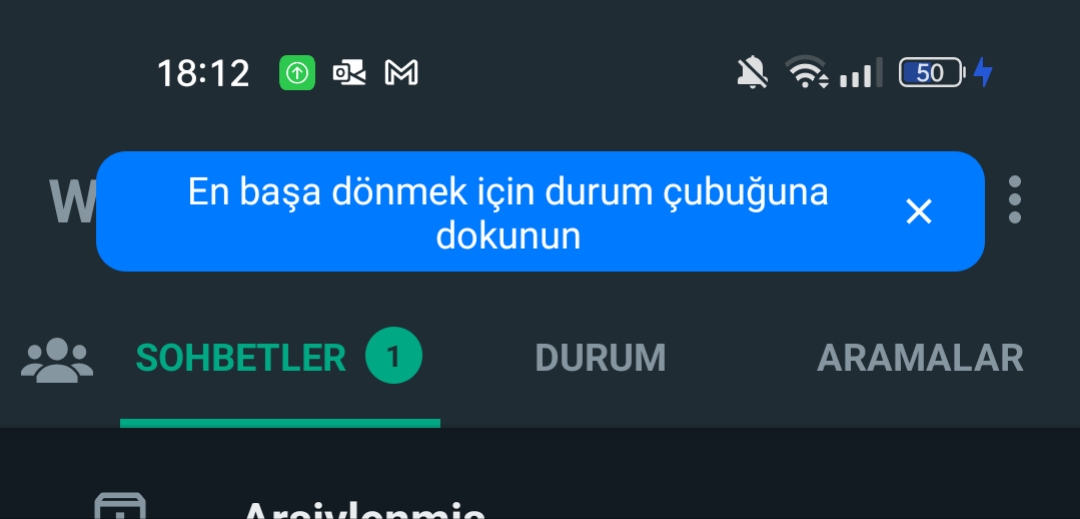Image resolution: width=1080 pixels, height=519 pixels.
Task: Switch to the ARAMALAR tab
Action: coord(920,358)
